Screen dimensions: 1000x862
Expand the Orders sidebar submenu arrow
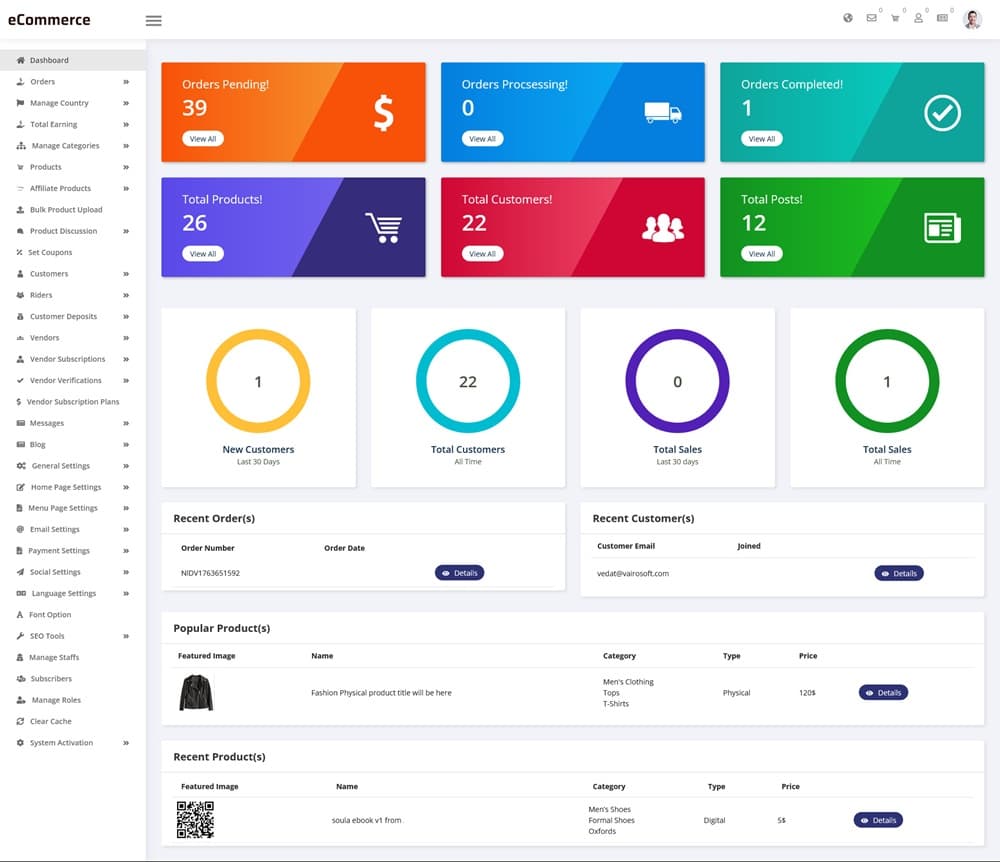[126, 82]
